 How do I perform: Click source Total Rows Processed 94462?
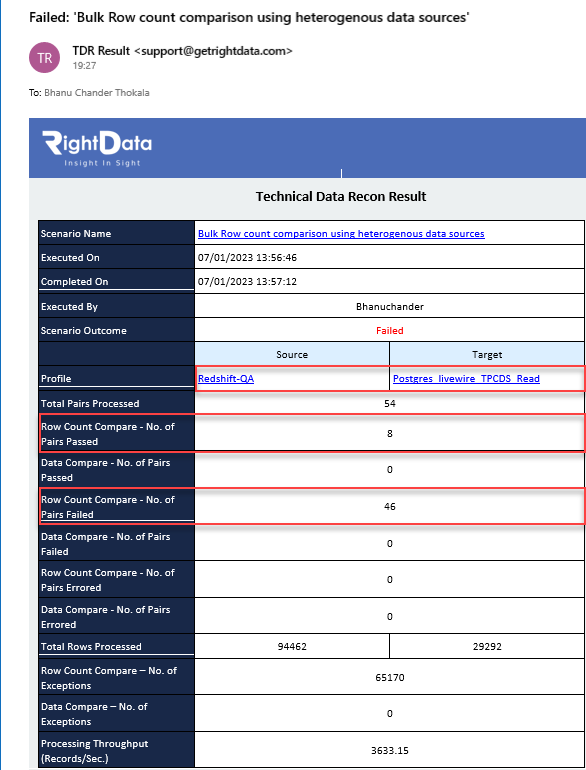292,646
